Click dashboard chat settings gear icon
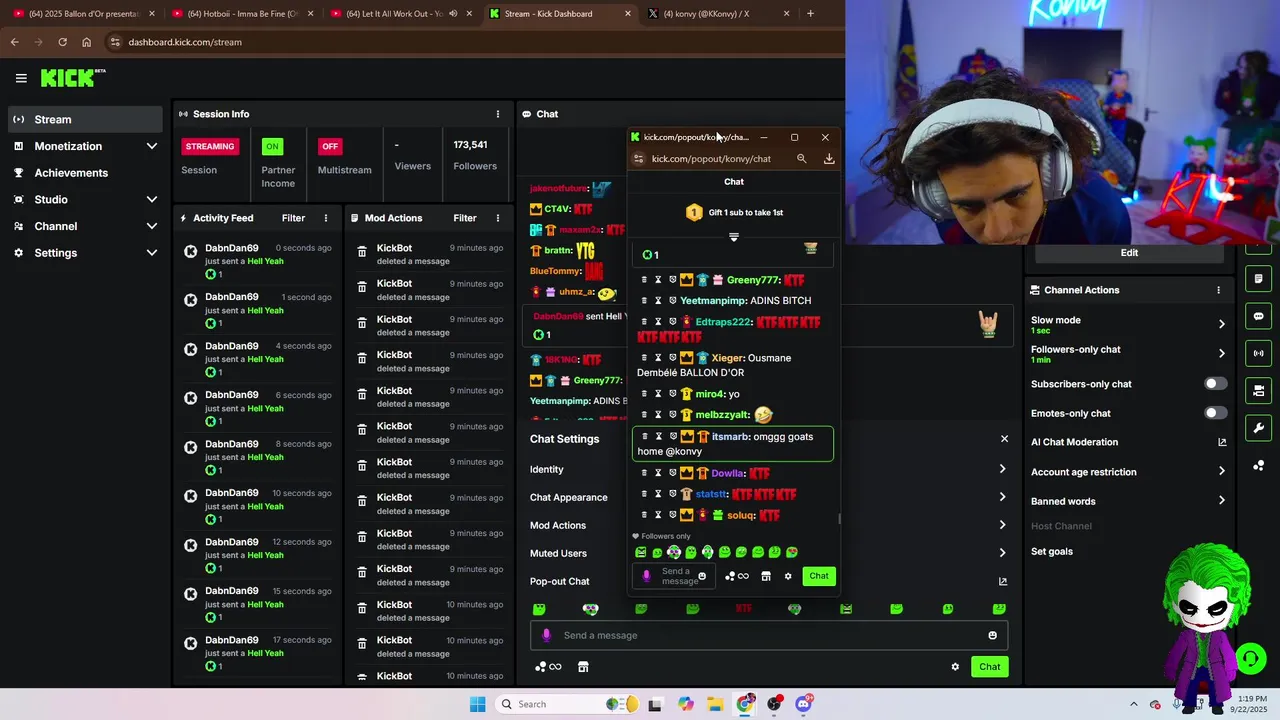The width and height of the screenshot is (1280, 720). coord(955,667)
